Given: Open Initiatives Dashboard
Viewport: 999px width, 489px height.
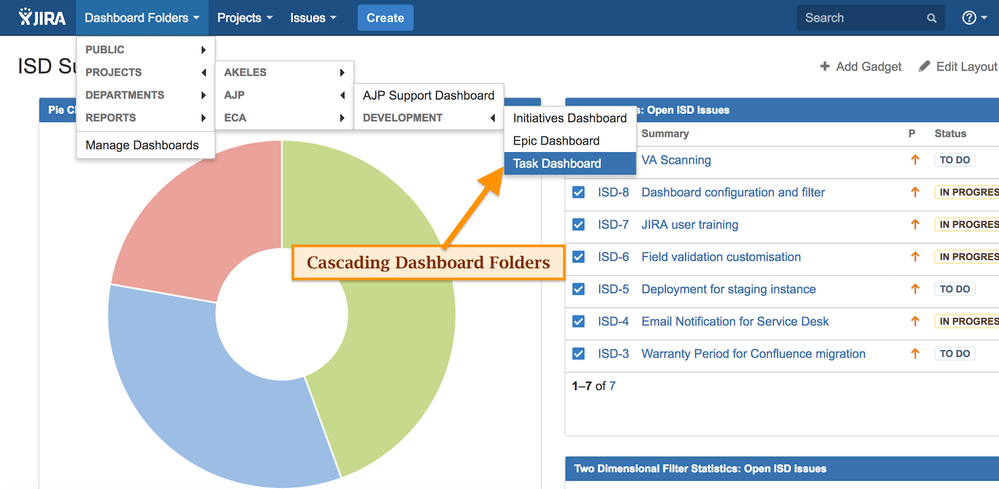Looking at the screenshot, I should [x=570, y=118].
